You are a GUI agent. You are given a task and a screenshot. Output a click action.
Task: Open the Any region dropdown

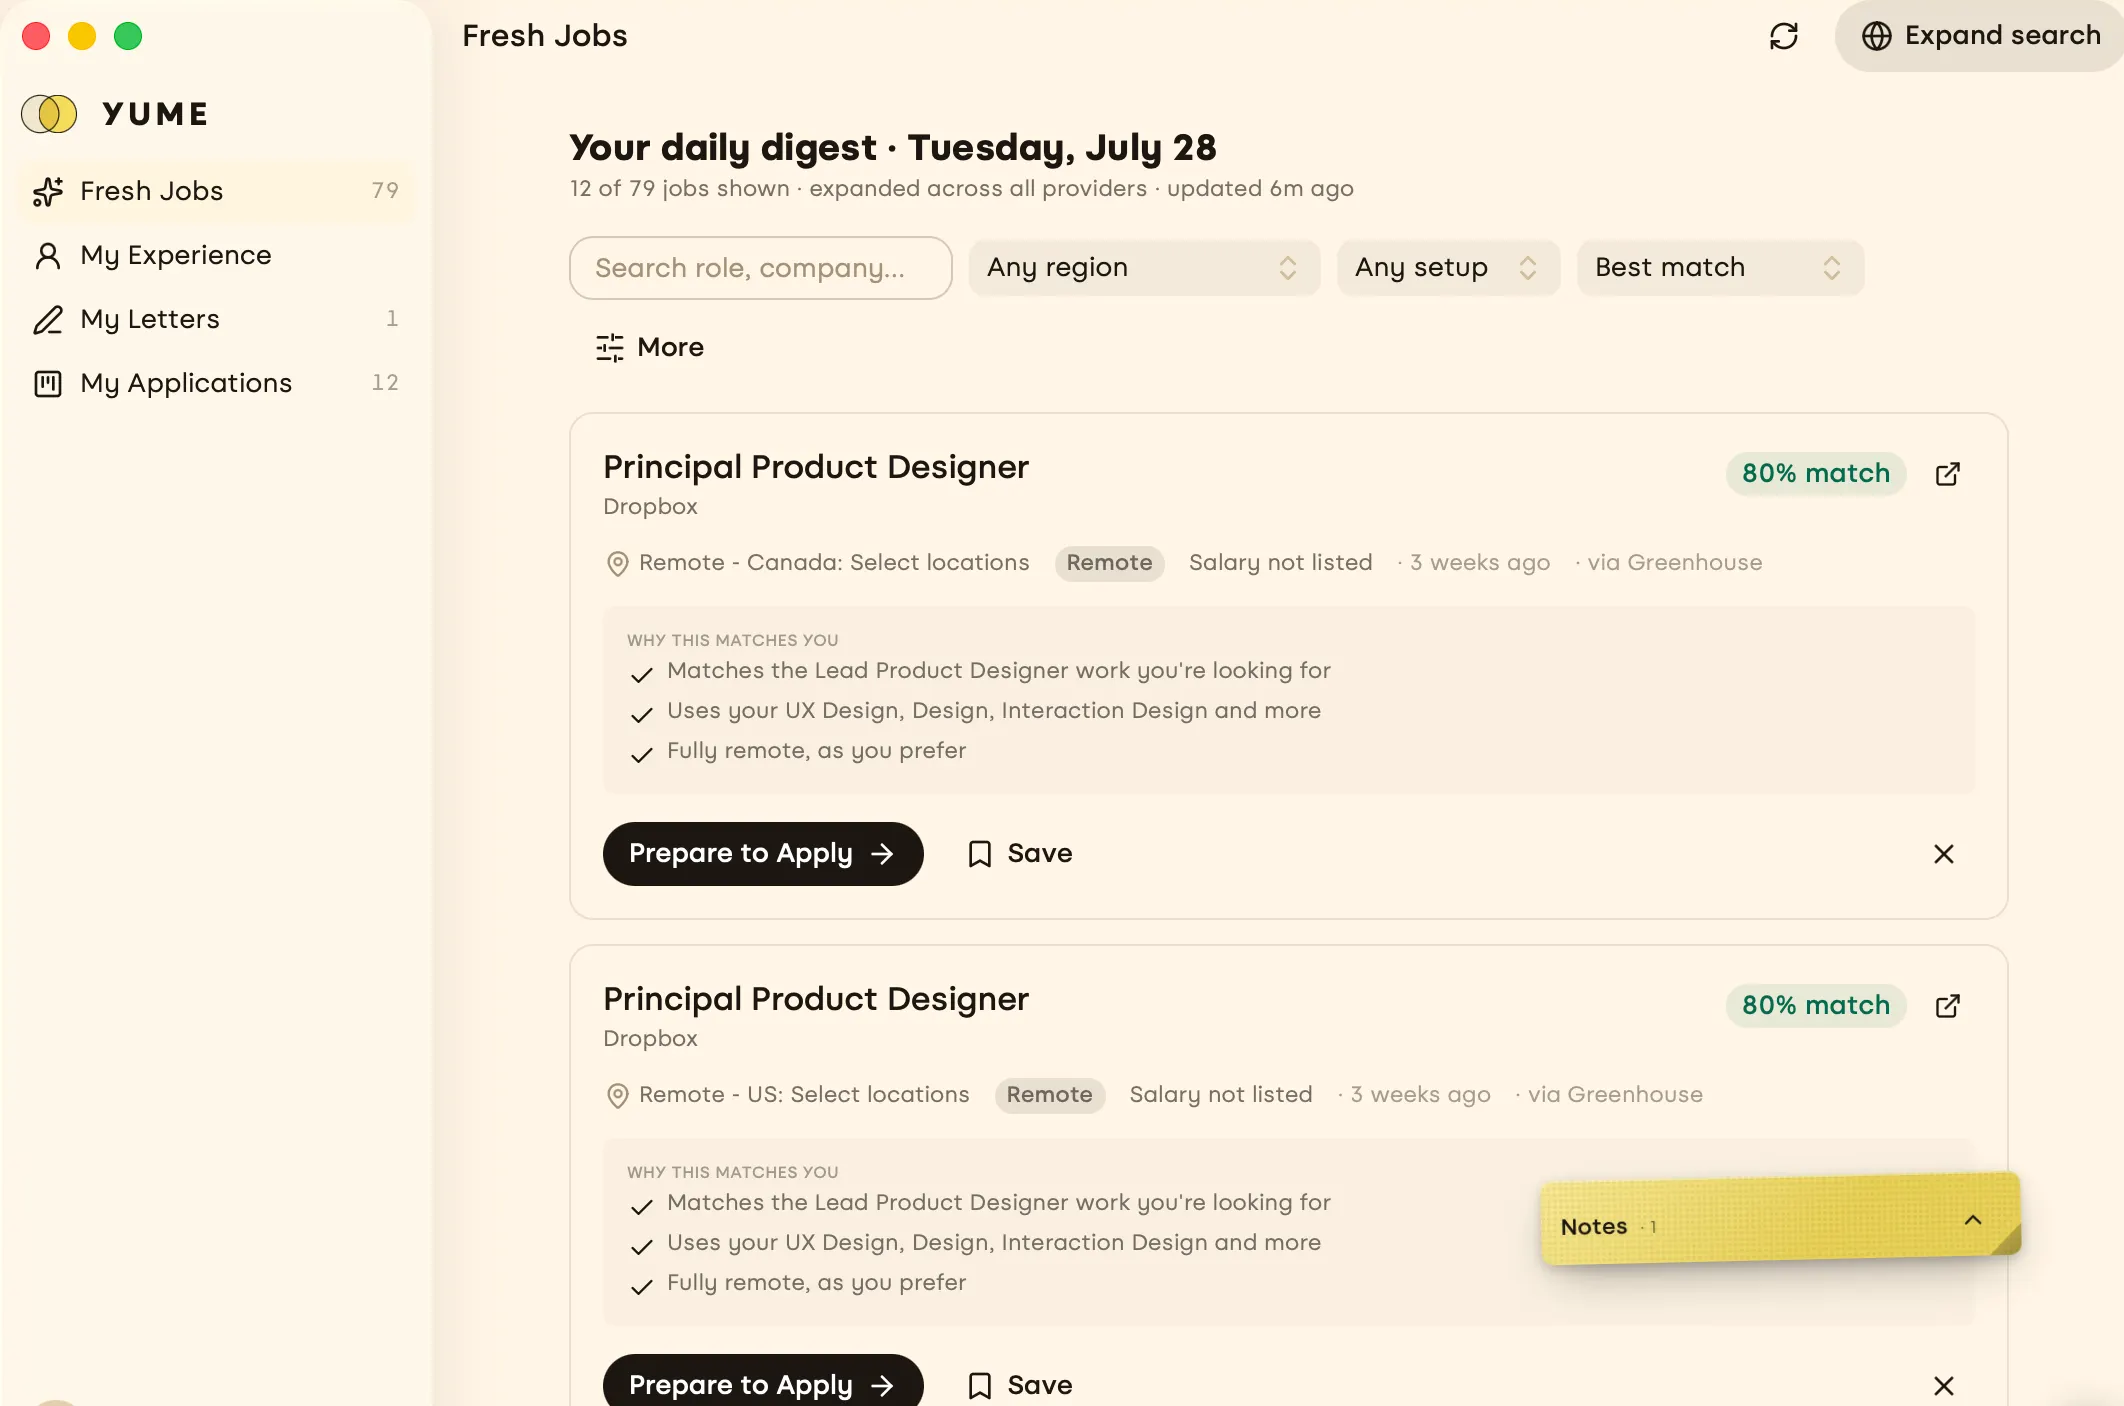point(1144,268)
